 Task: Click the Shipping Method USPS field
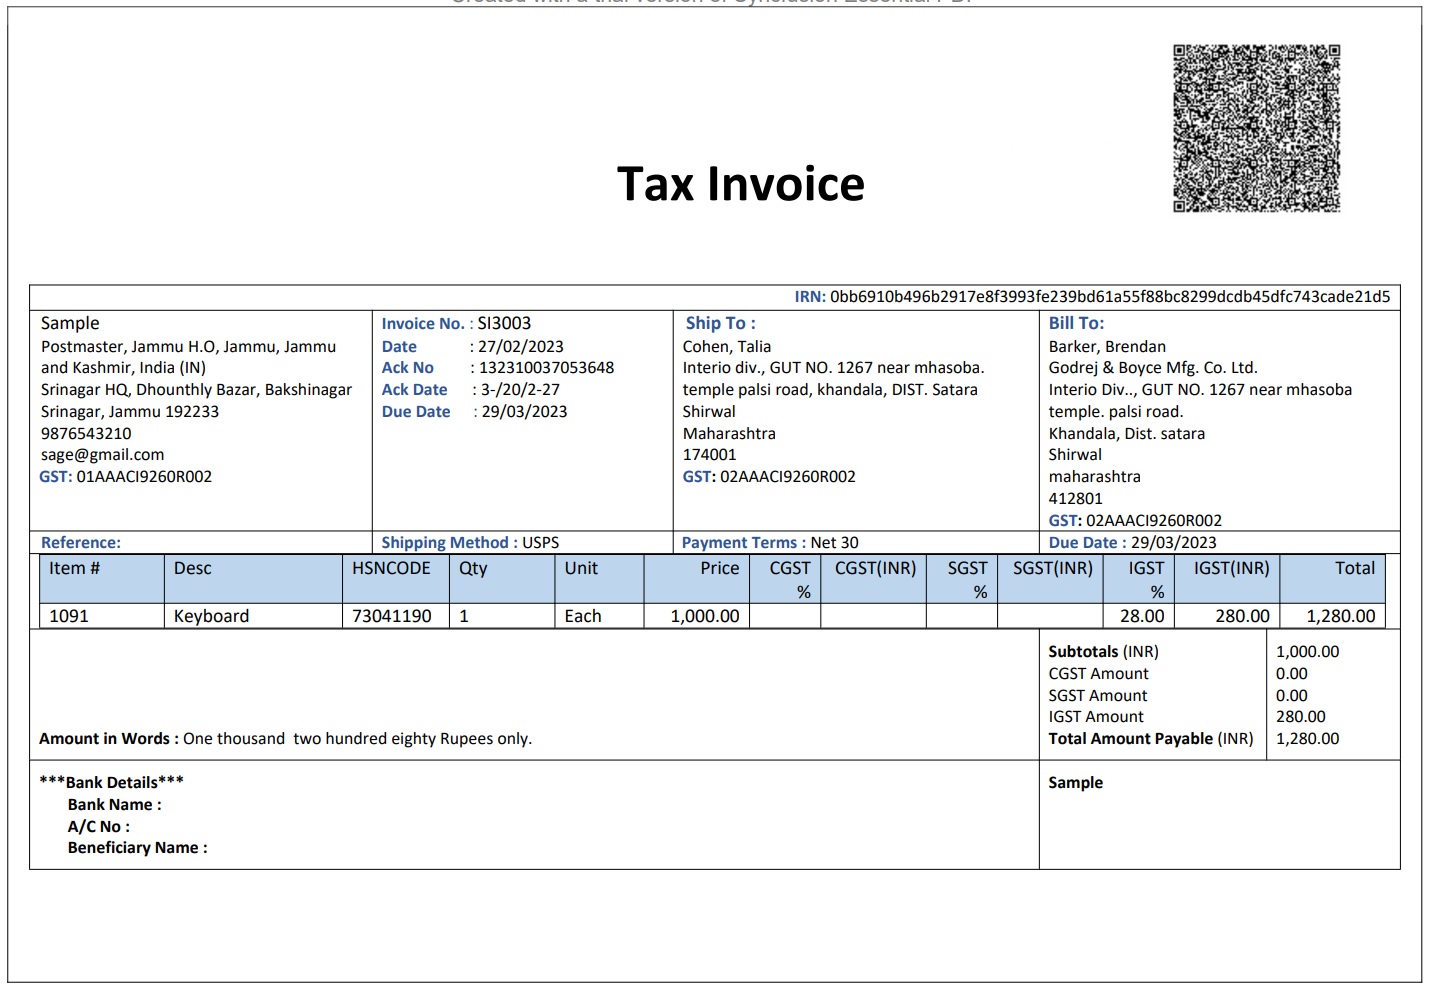pyautogui.click(x=470, y=543)
